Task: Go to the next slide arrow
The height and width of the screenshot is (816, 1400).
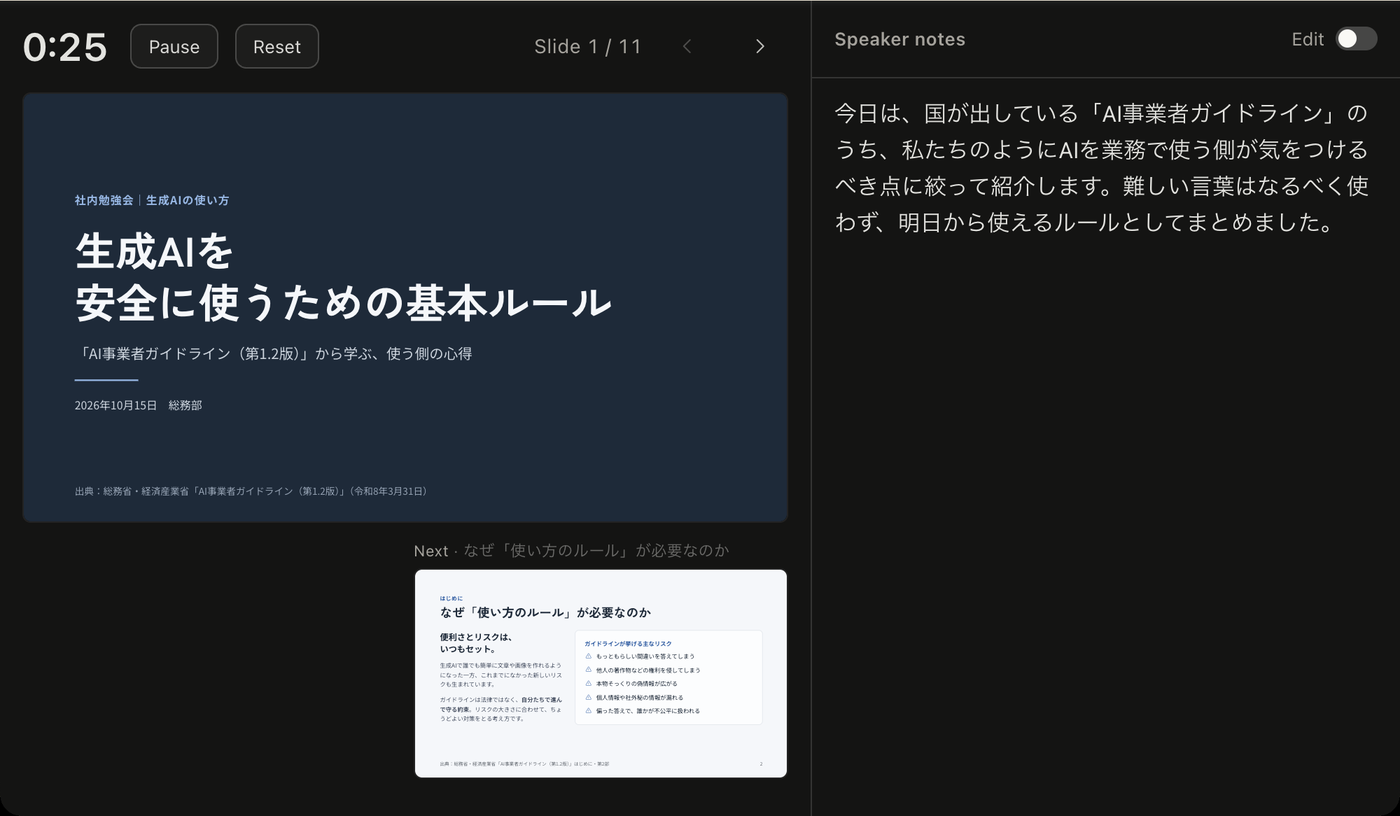Action: [760, 46]
